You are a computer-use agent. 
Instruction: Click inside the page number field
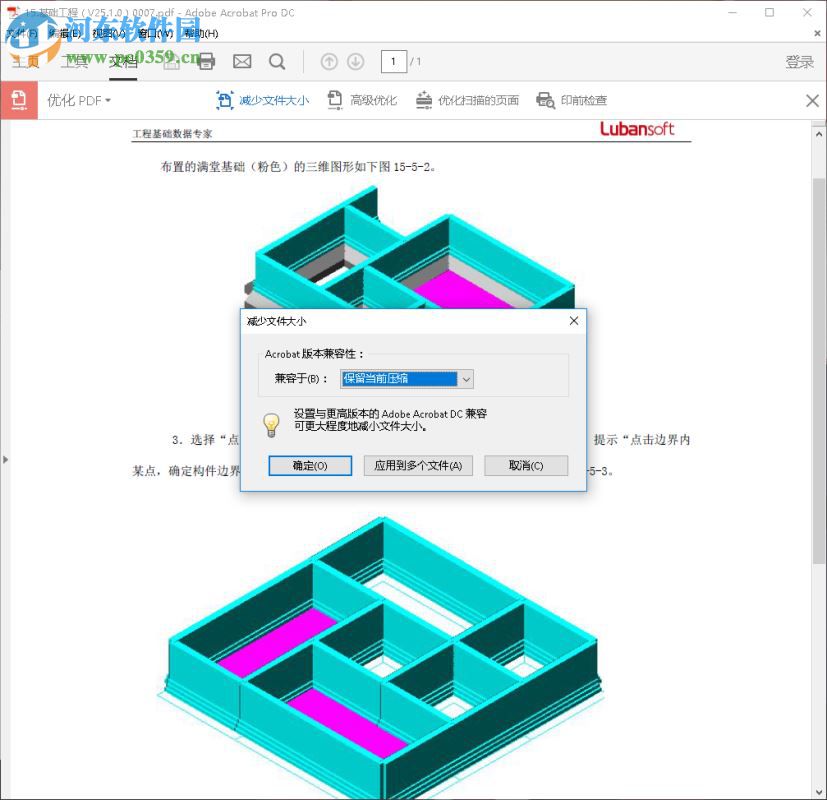point(393,61)
